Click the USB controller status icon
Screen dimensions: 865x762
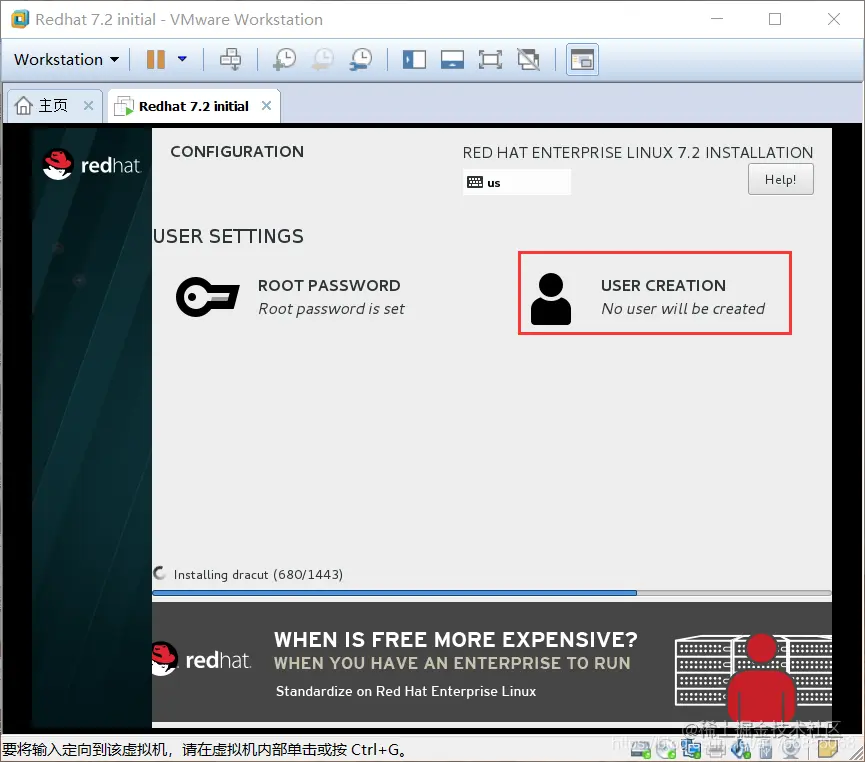pyautogui.click(x=766, y=749)
